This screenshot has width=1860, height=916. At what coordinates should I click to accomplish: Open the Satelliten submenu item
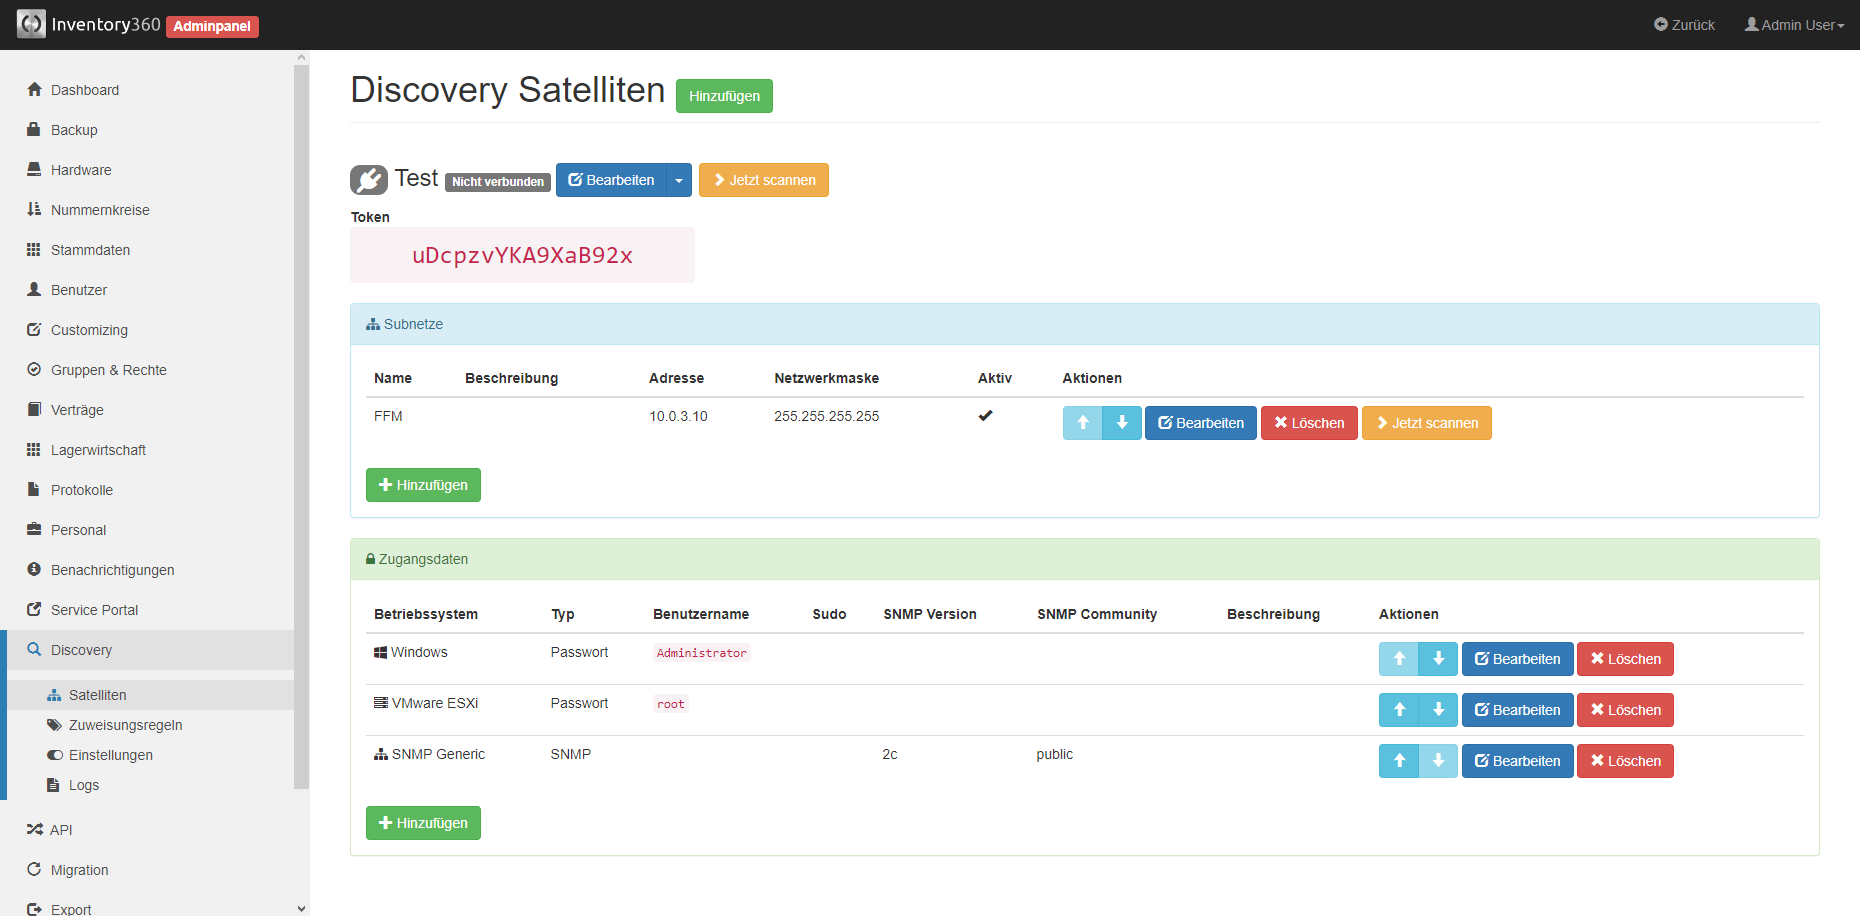pyautogui.click(x=97, y=695)
